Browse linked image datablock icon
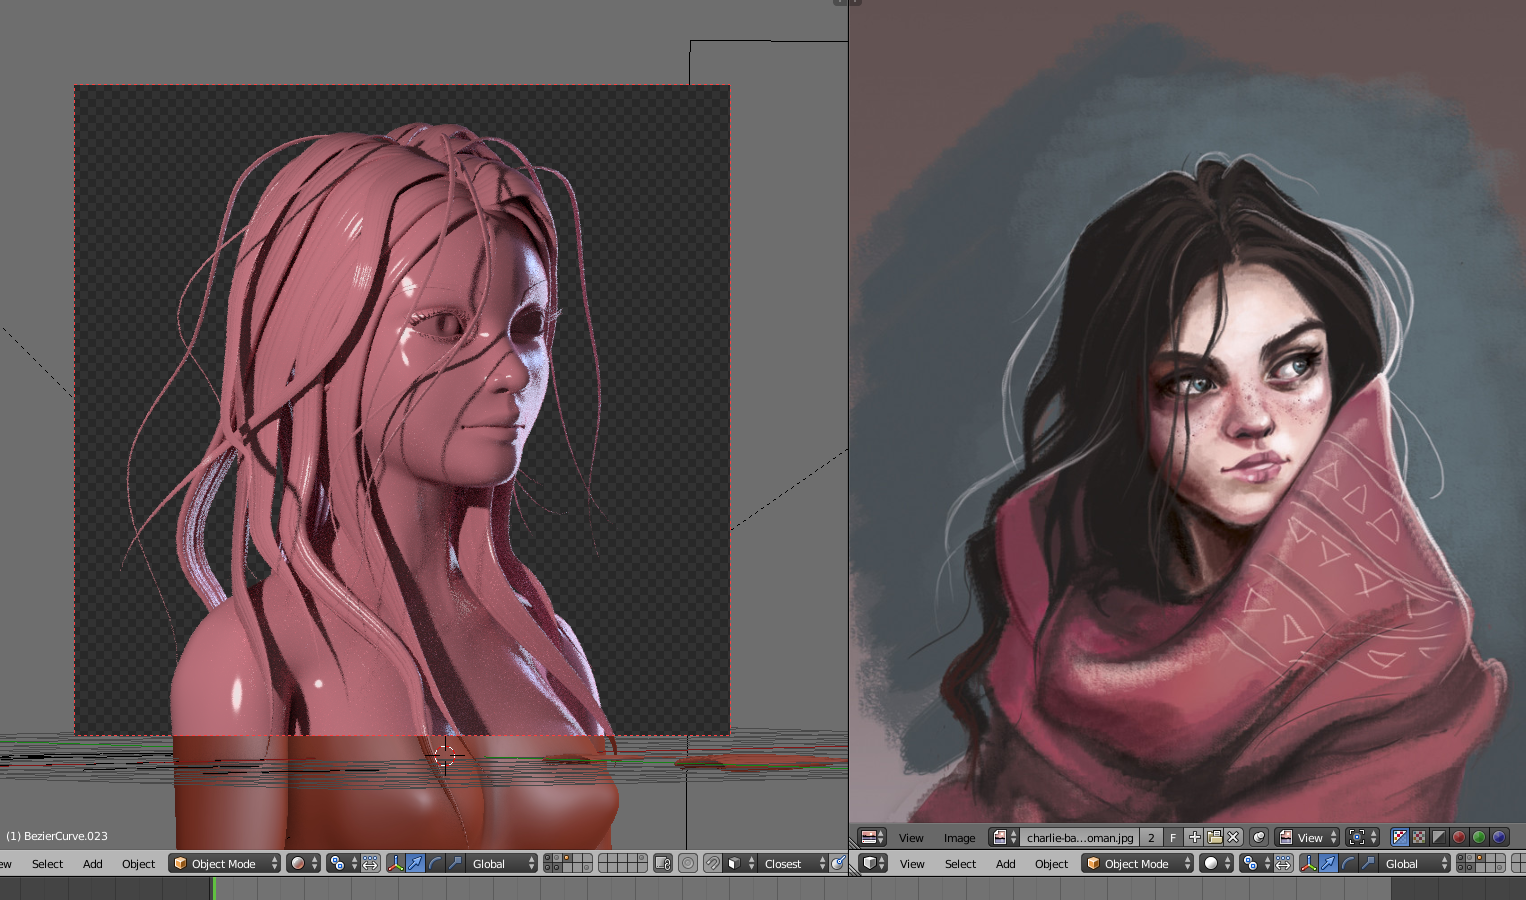This screenshot has width=1526, height=900. point(1004,837)
